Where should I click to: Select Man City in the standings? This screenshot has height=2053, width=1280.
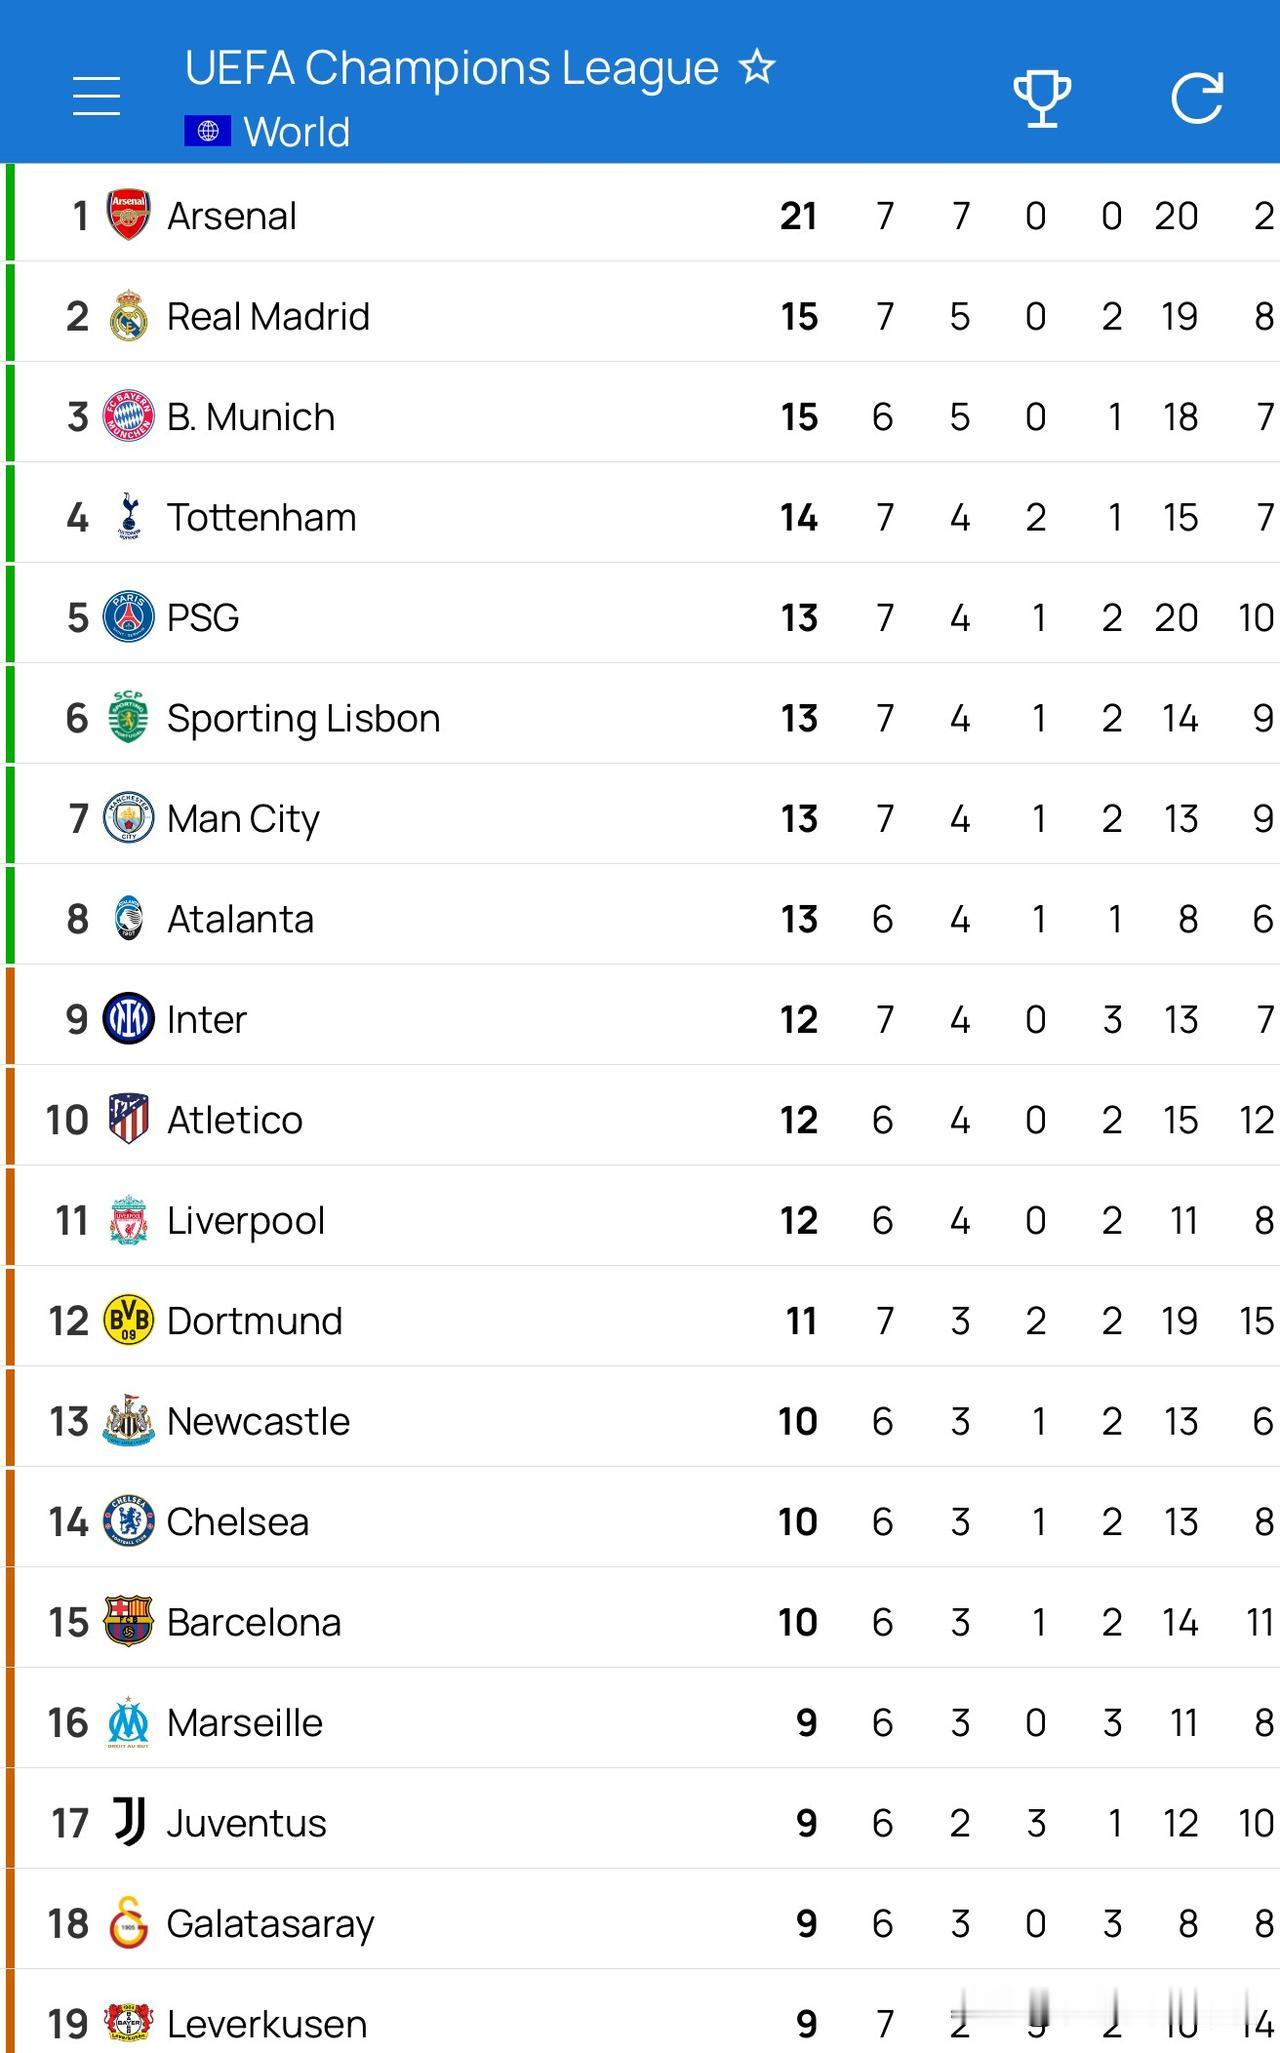243,818
